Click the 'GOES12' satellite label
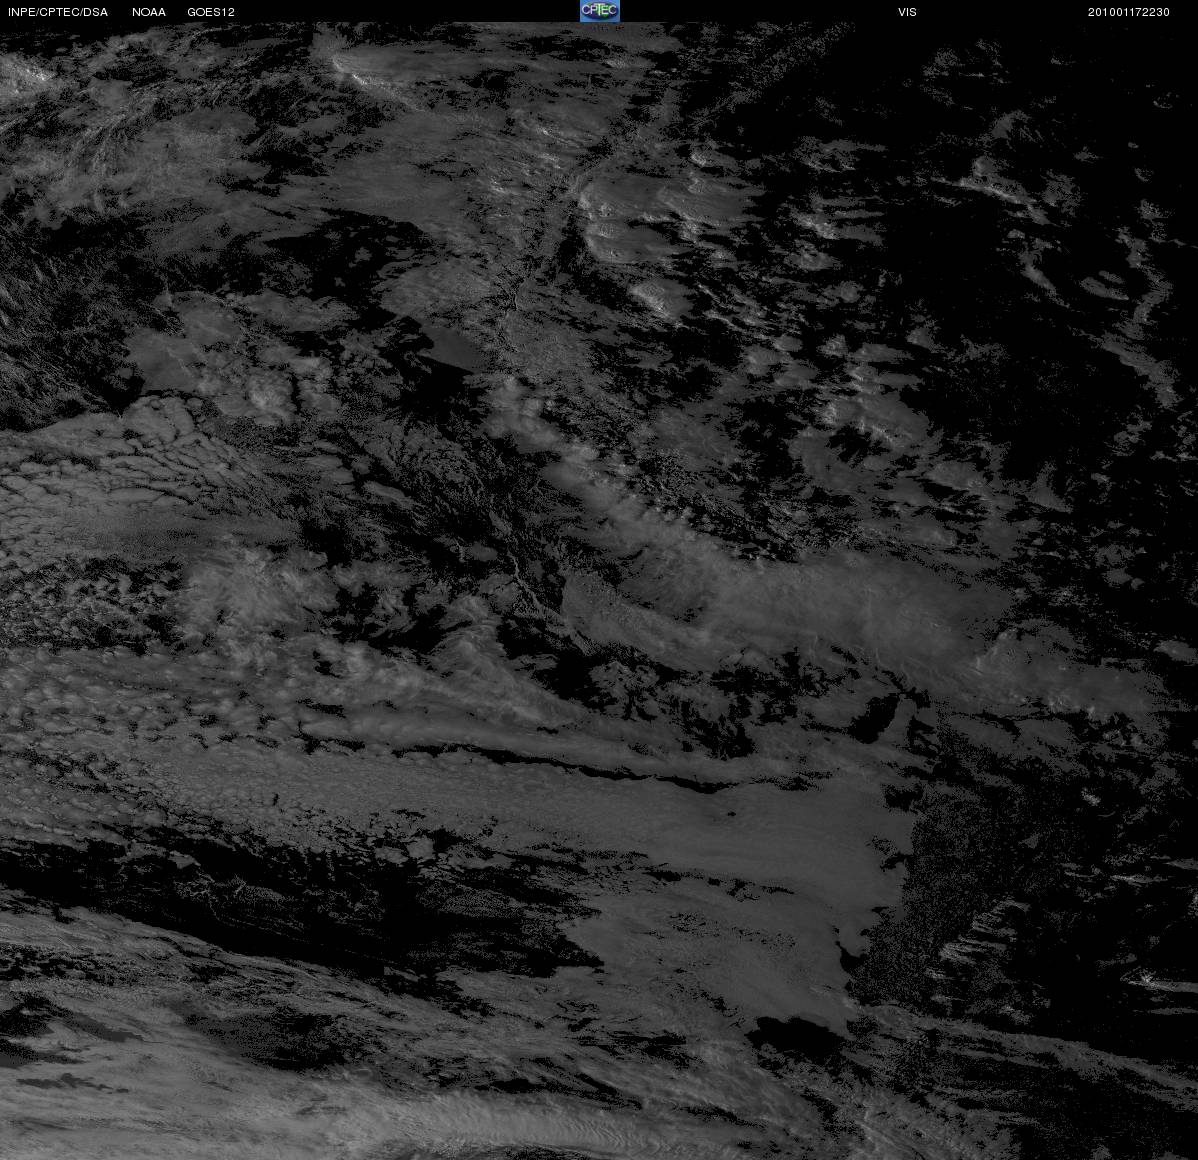The image size is (1198, 1160). point(211,12)
